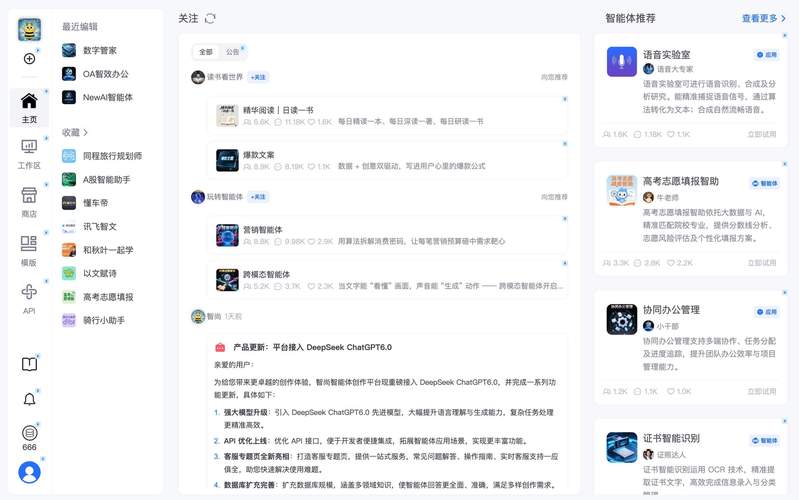The width and height of the screenshot is (799, 500).
Task: Open the 营销智能体 thumbnail
Action: pos(227,235)
